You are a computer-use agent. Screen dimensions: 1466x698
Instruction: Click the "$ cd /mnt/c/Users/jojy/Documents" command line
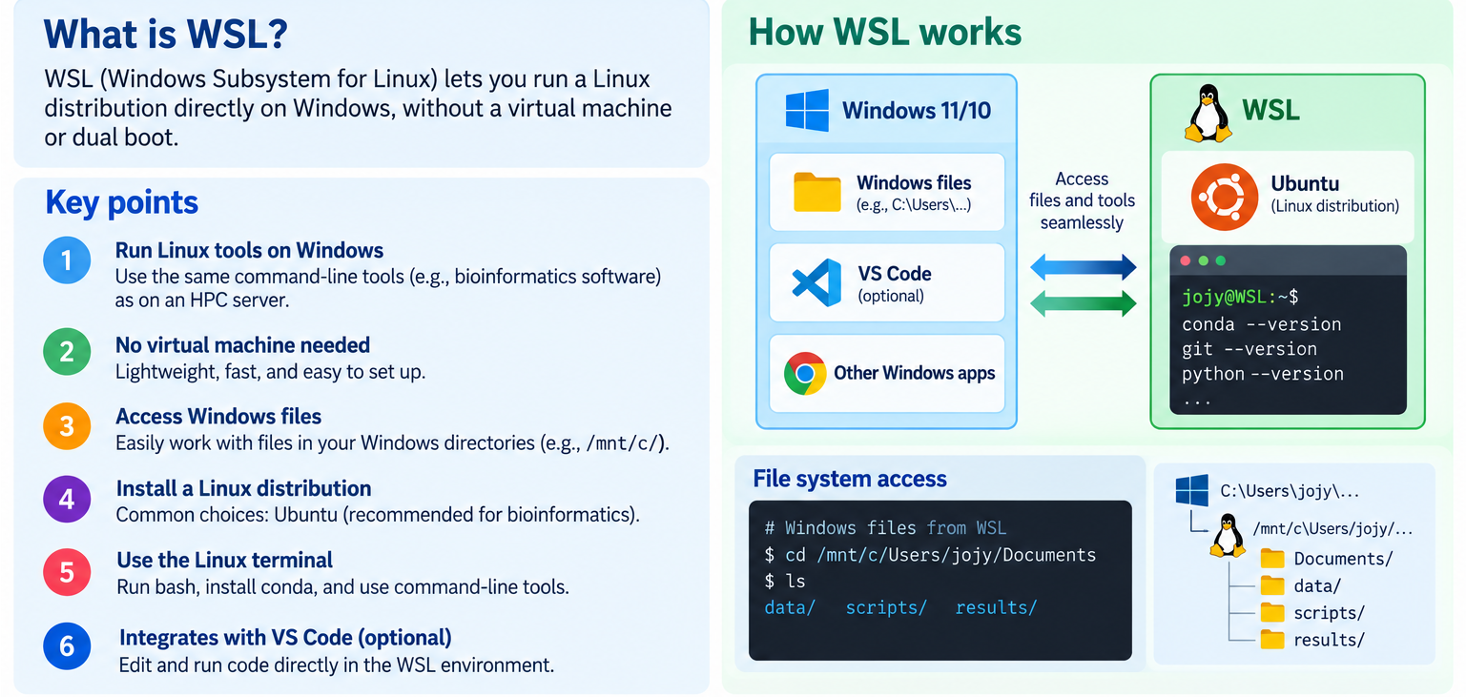[930, 555]
